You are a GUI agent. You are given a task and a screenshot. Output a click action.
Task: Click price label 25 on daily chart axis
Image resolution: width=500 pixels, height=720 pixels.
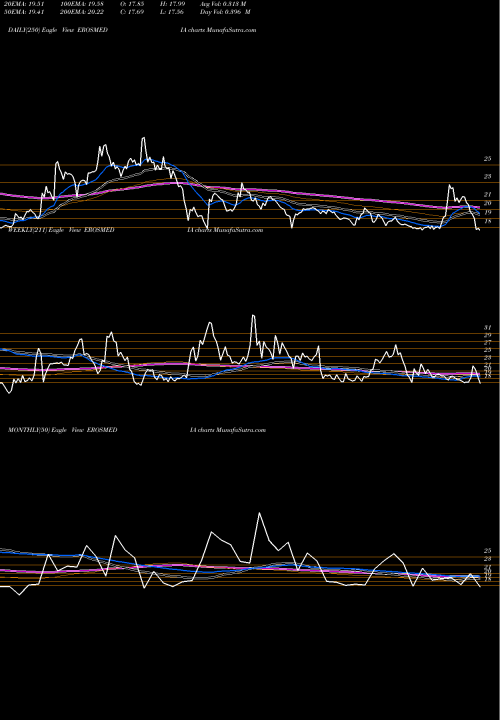pos(487,159)
